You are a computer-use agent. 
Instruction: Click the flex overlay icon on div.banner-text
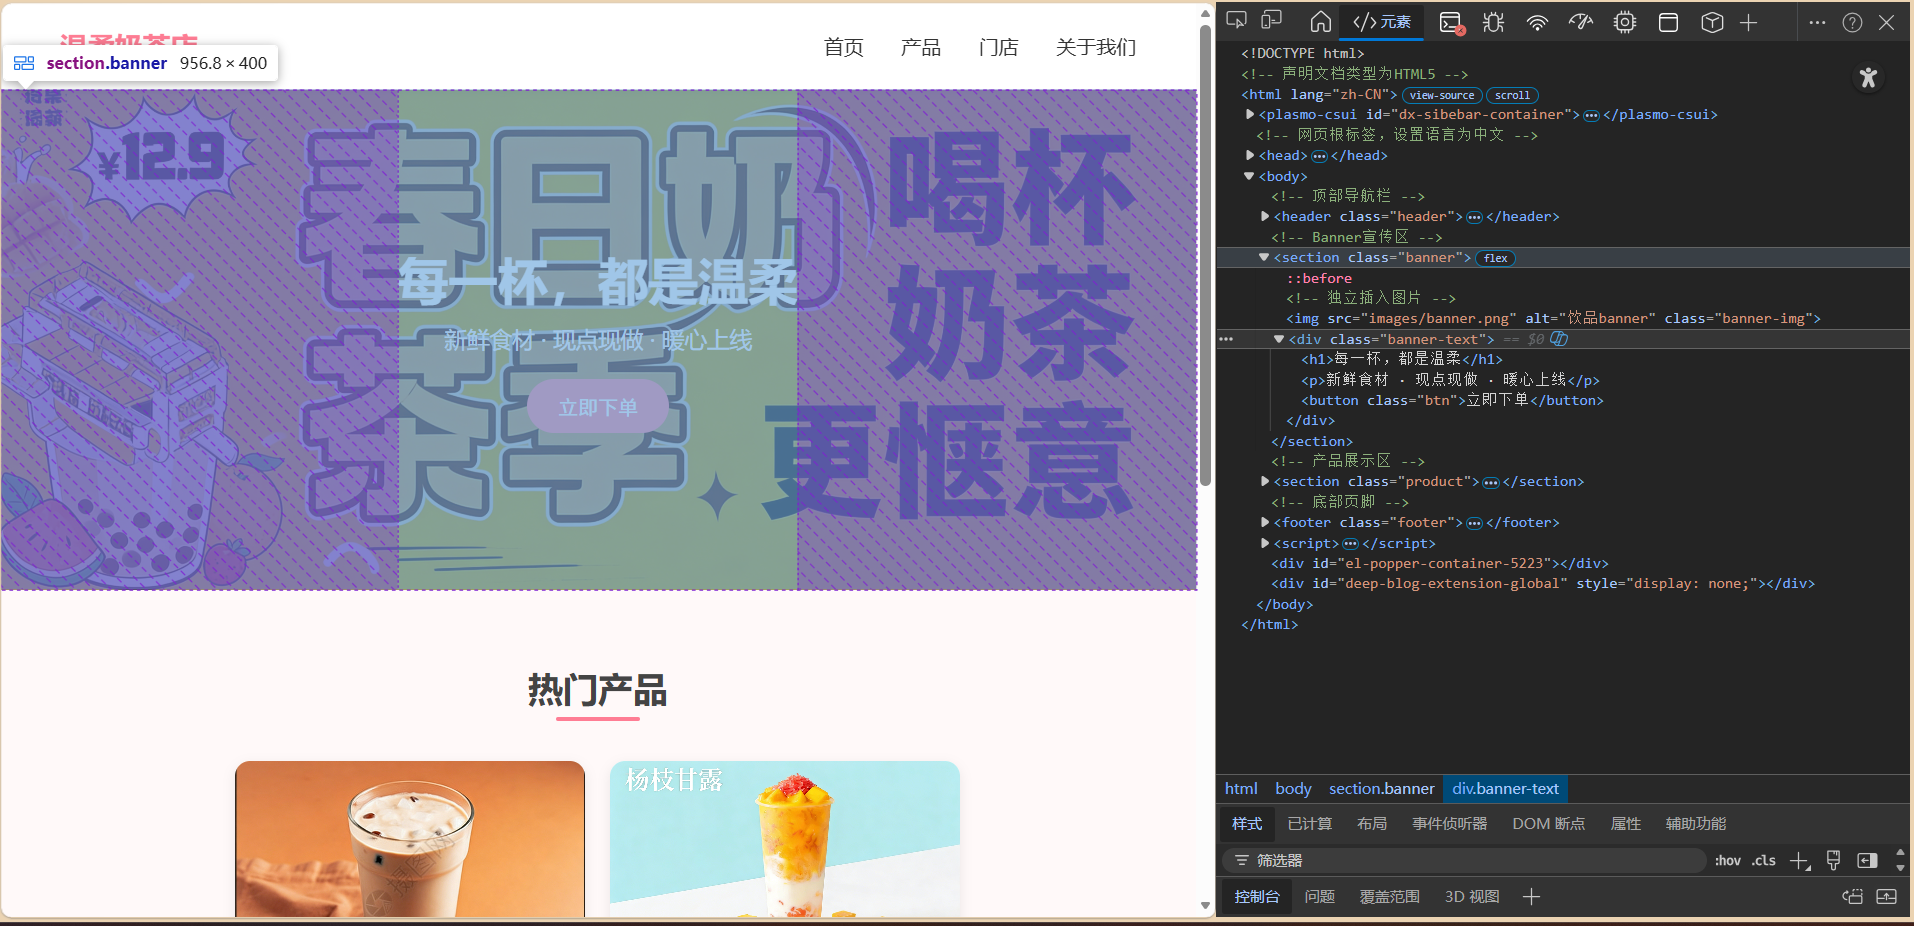point(1559,339)
